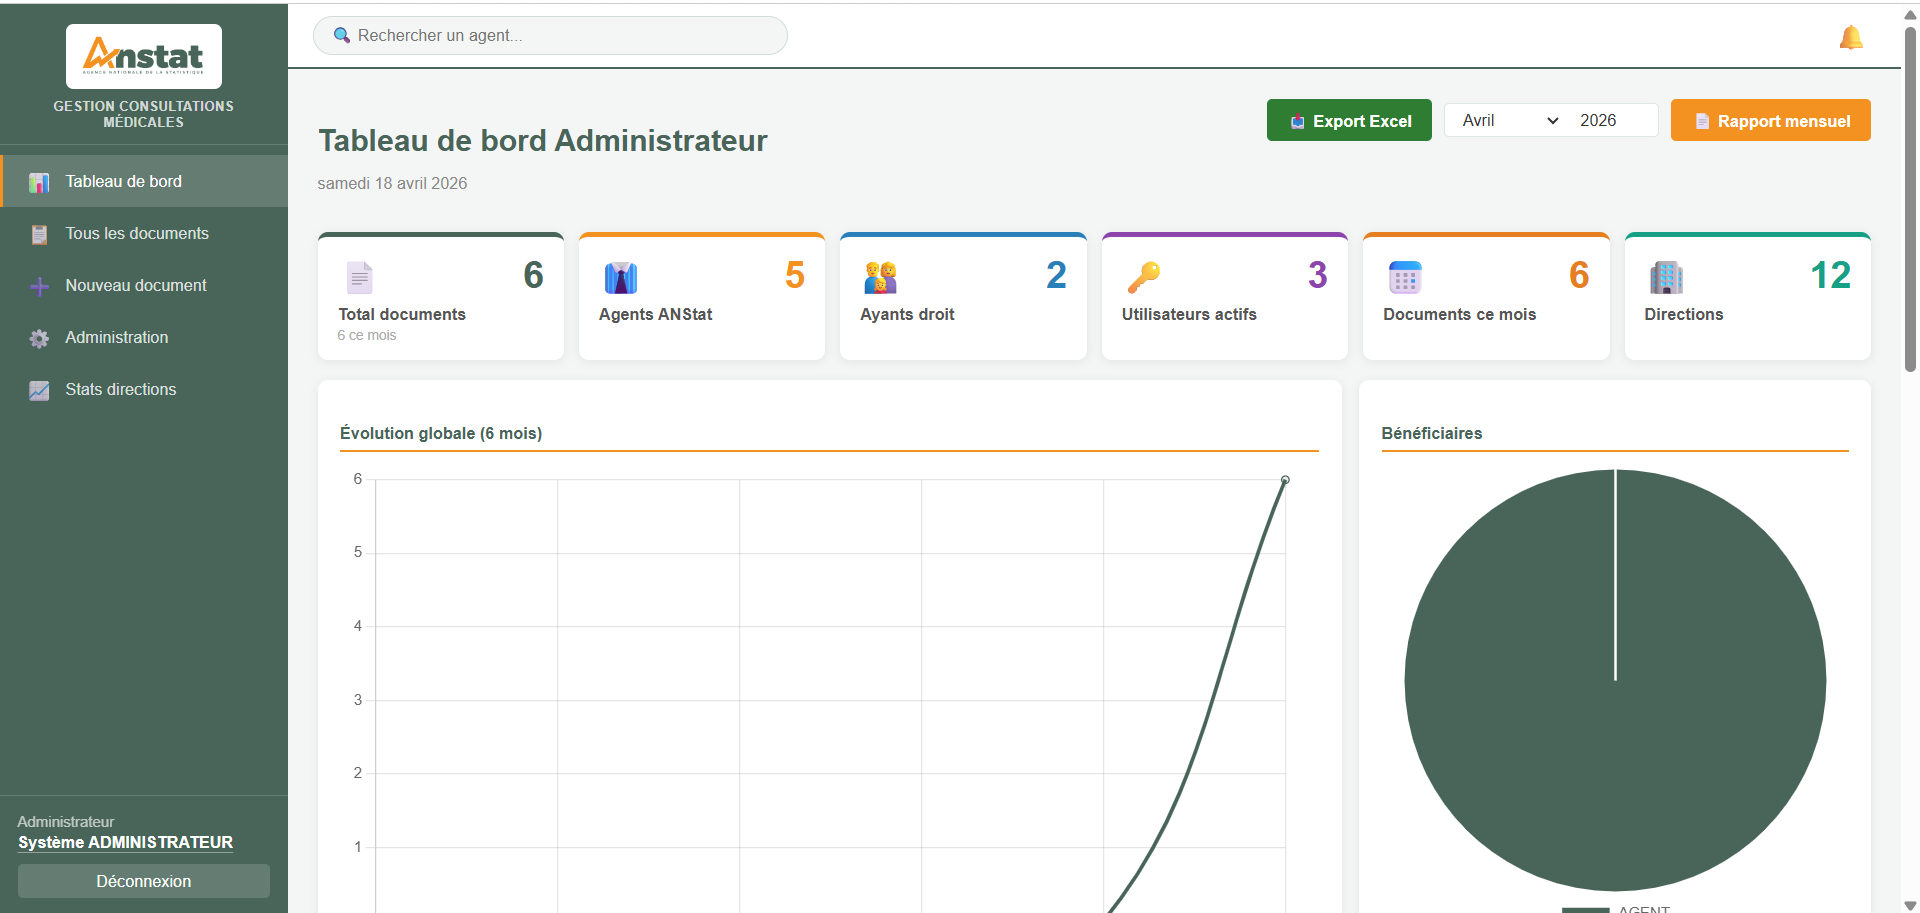The height and width of the screenshot is (913, 1920).
Task: Click the Ayants droit family icon
Action: click(880, 277)
